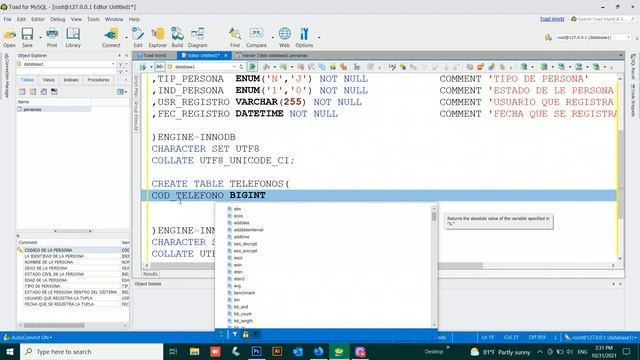
Task: Open Photoshop from the taskbar
Action: pyautogui.click(x=256, y=351)
